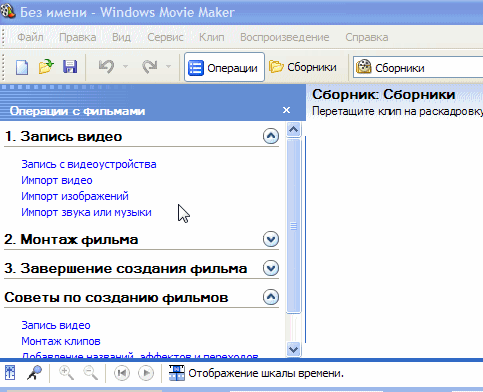Click the Импорт изображений link
This screenshot has width=483, height=392.
[x=75, y=196]
